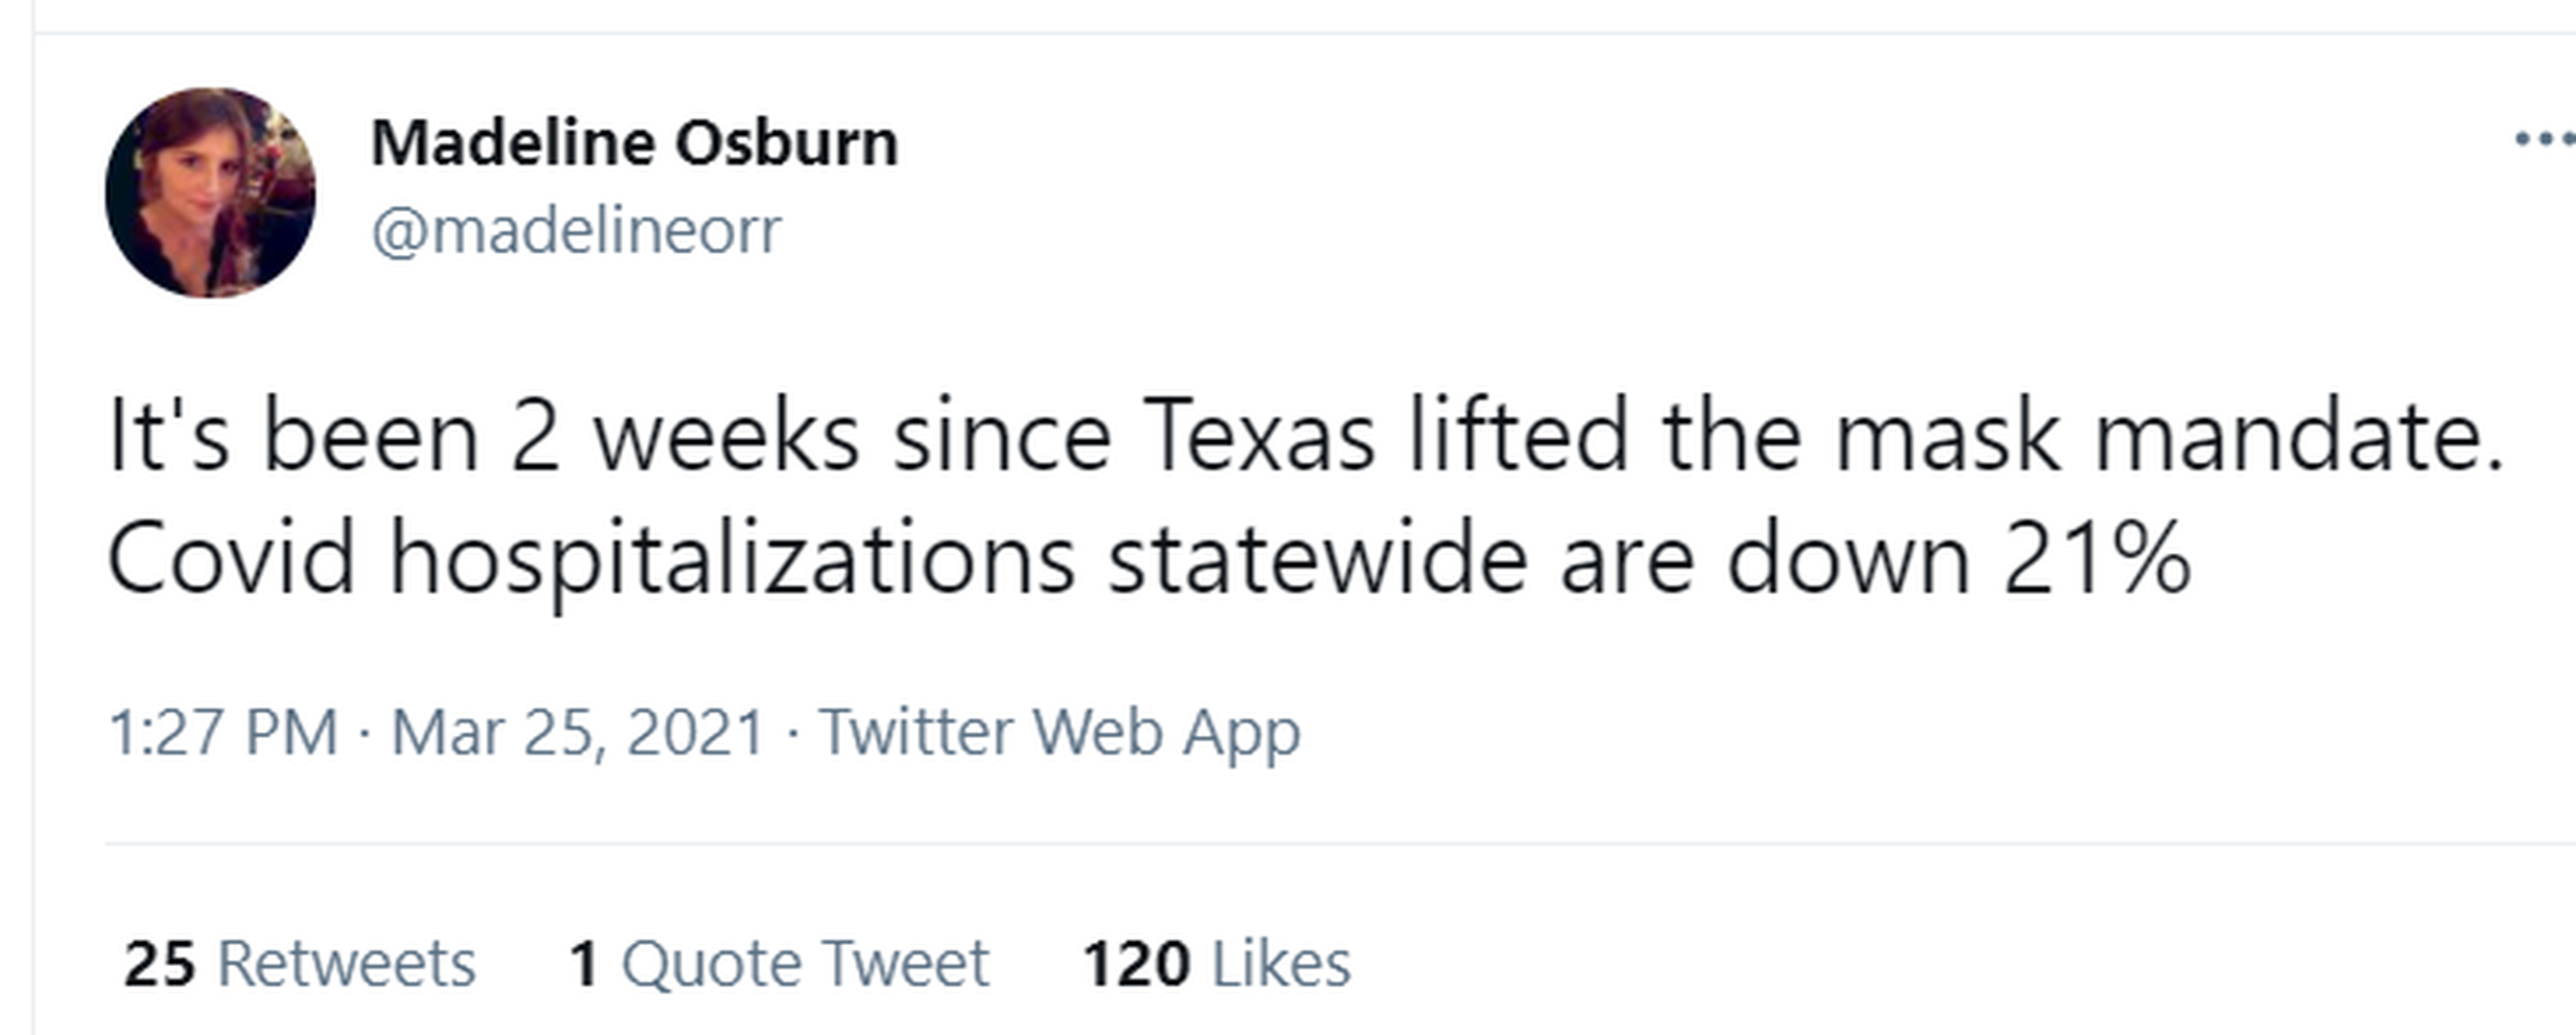Click the word "statewide" in the tweet

click(1318, 558)
